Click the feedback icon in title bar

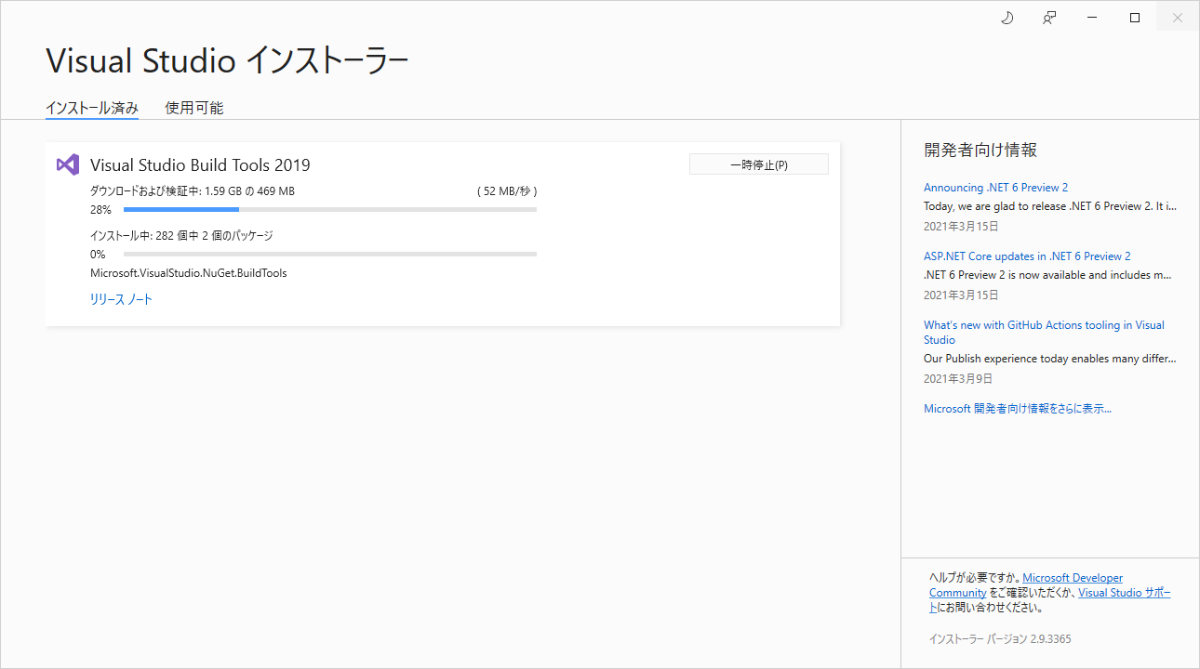[1049, 17]
